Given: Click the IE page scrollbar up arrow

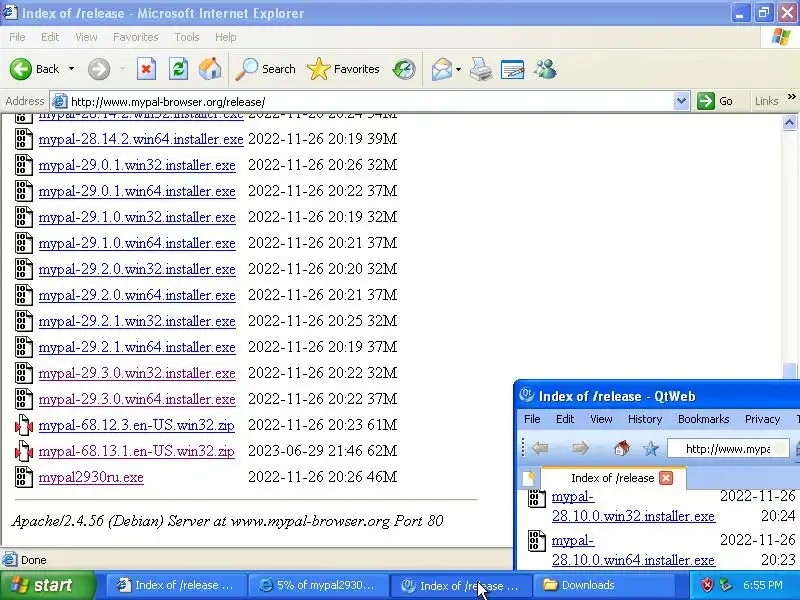Looking at the screenshot, I should (x=789, y=122).
